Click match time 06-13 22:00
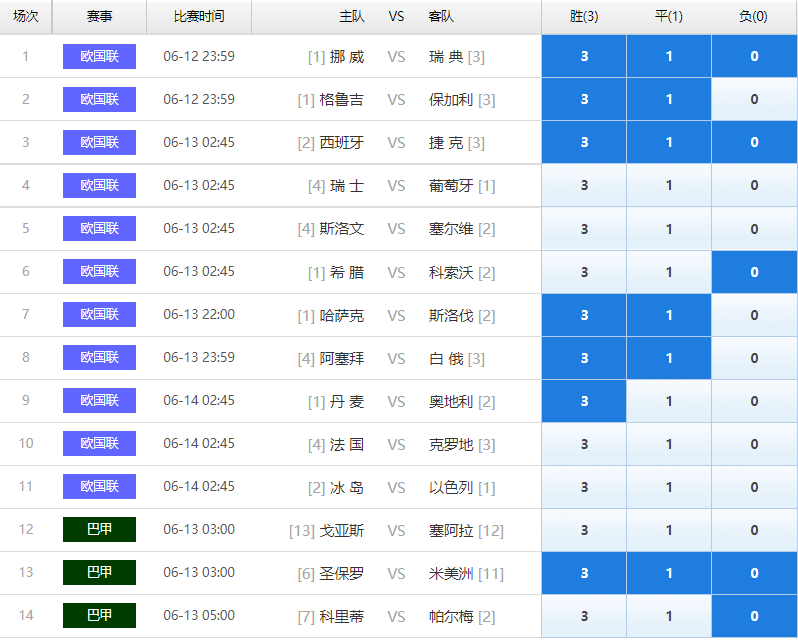Viewport: 798px width, 640px height. [199, 314]
